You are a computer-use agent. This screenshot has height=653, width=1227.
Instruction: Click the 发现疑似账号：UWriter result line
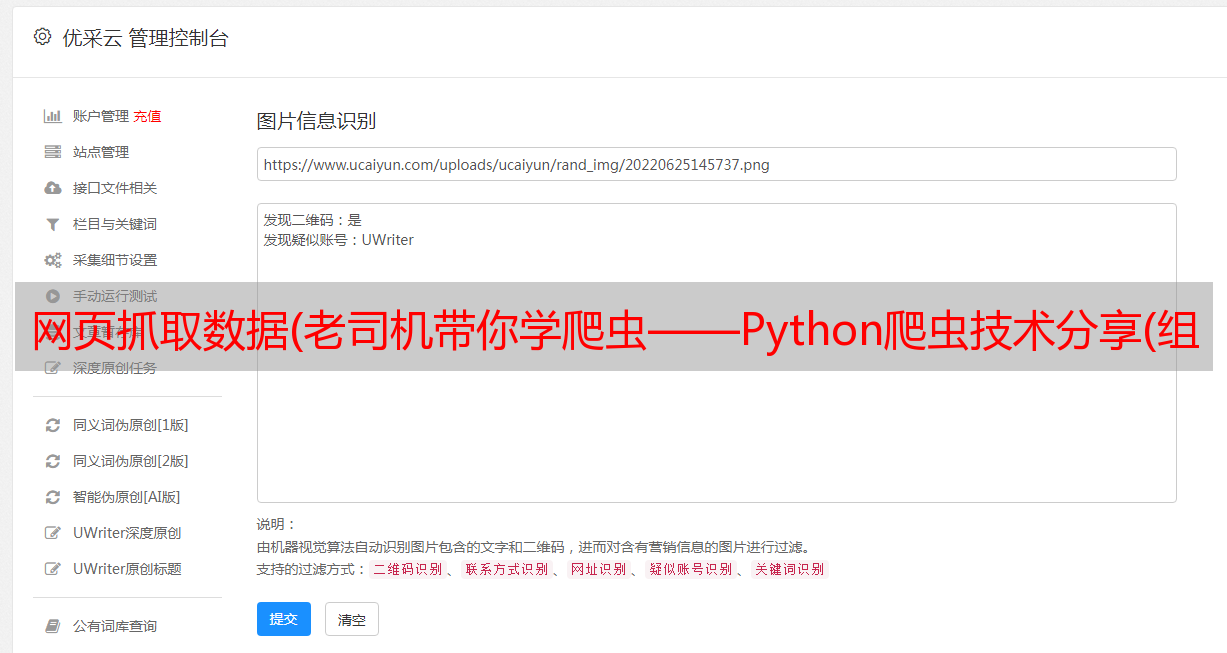tap(339, 240)
